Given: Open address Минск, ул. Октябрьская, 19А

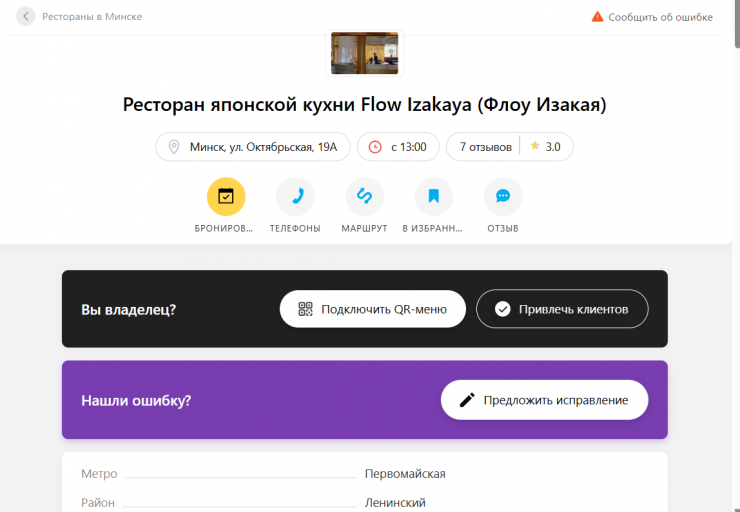Looking at the screenshot, I should [263, 147].
